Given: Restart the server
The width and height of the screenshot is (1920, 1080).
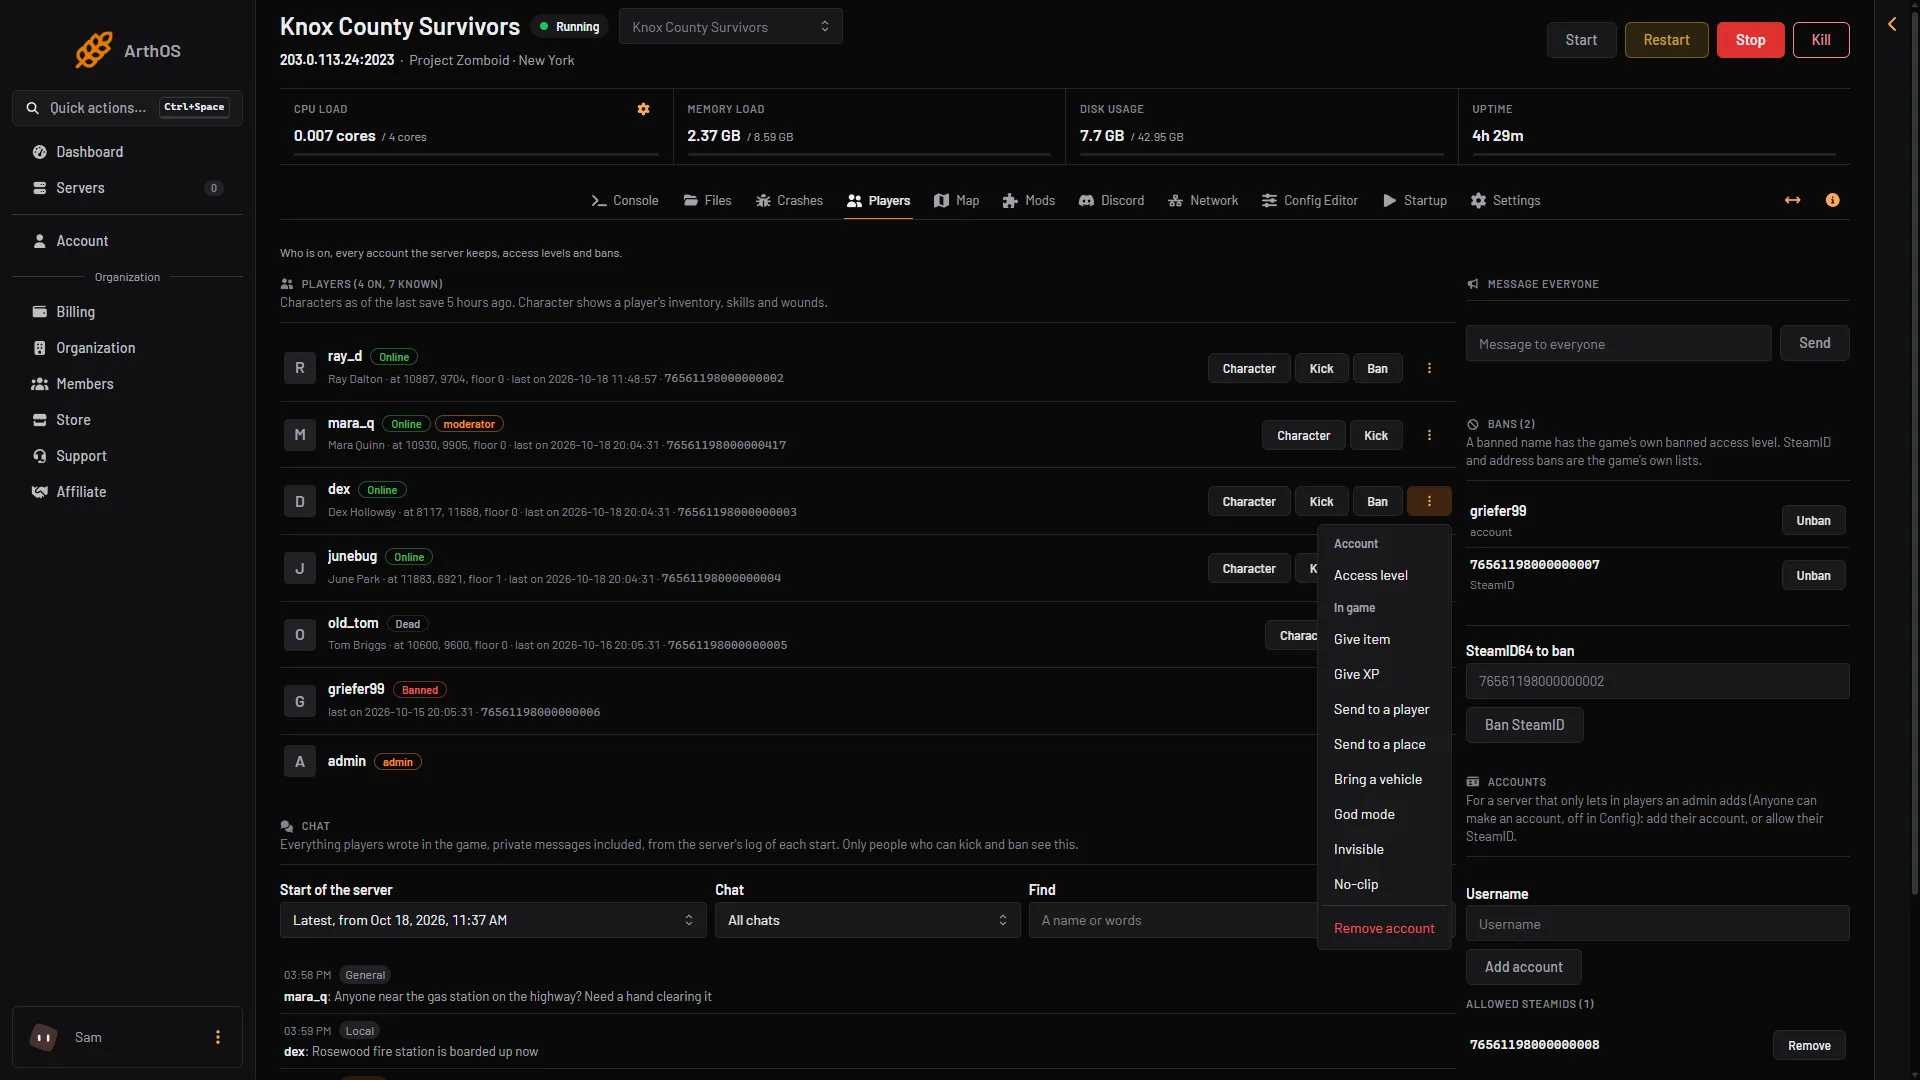Looking at the screenshot, I should [x=1666, y=40].
